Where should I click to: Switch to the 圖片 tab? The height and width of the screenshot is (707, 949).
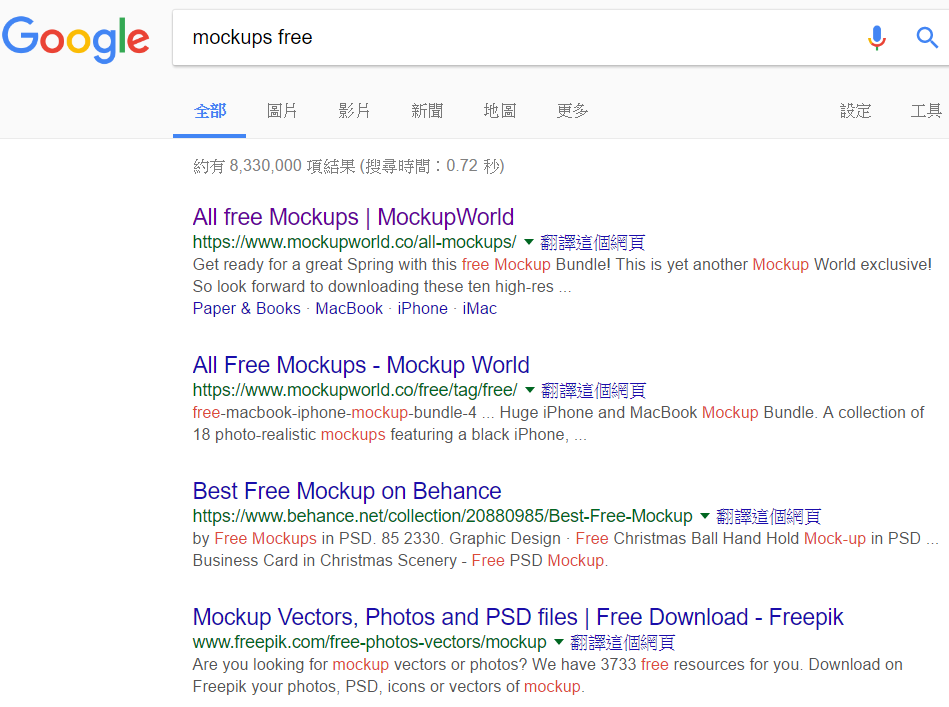point(282,111)
